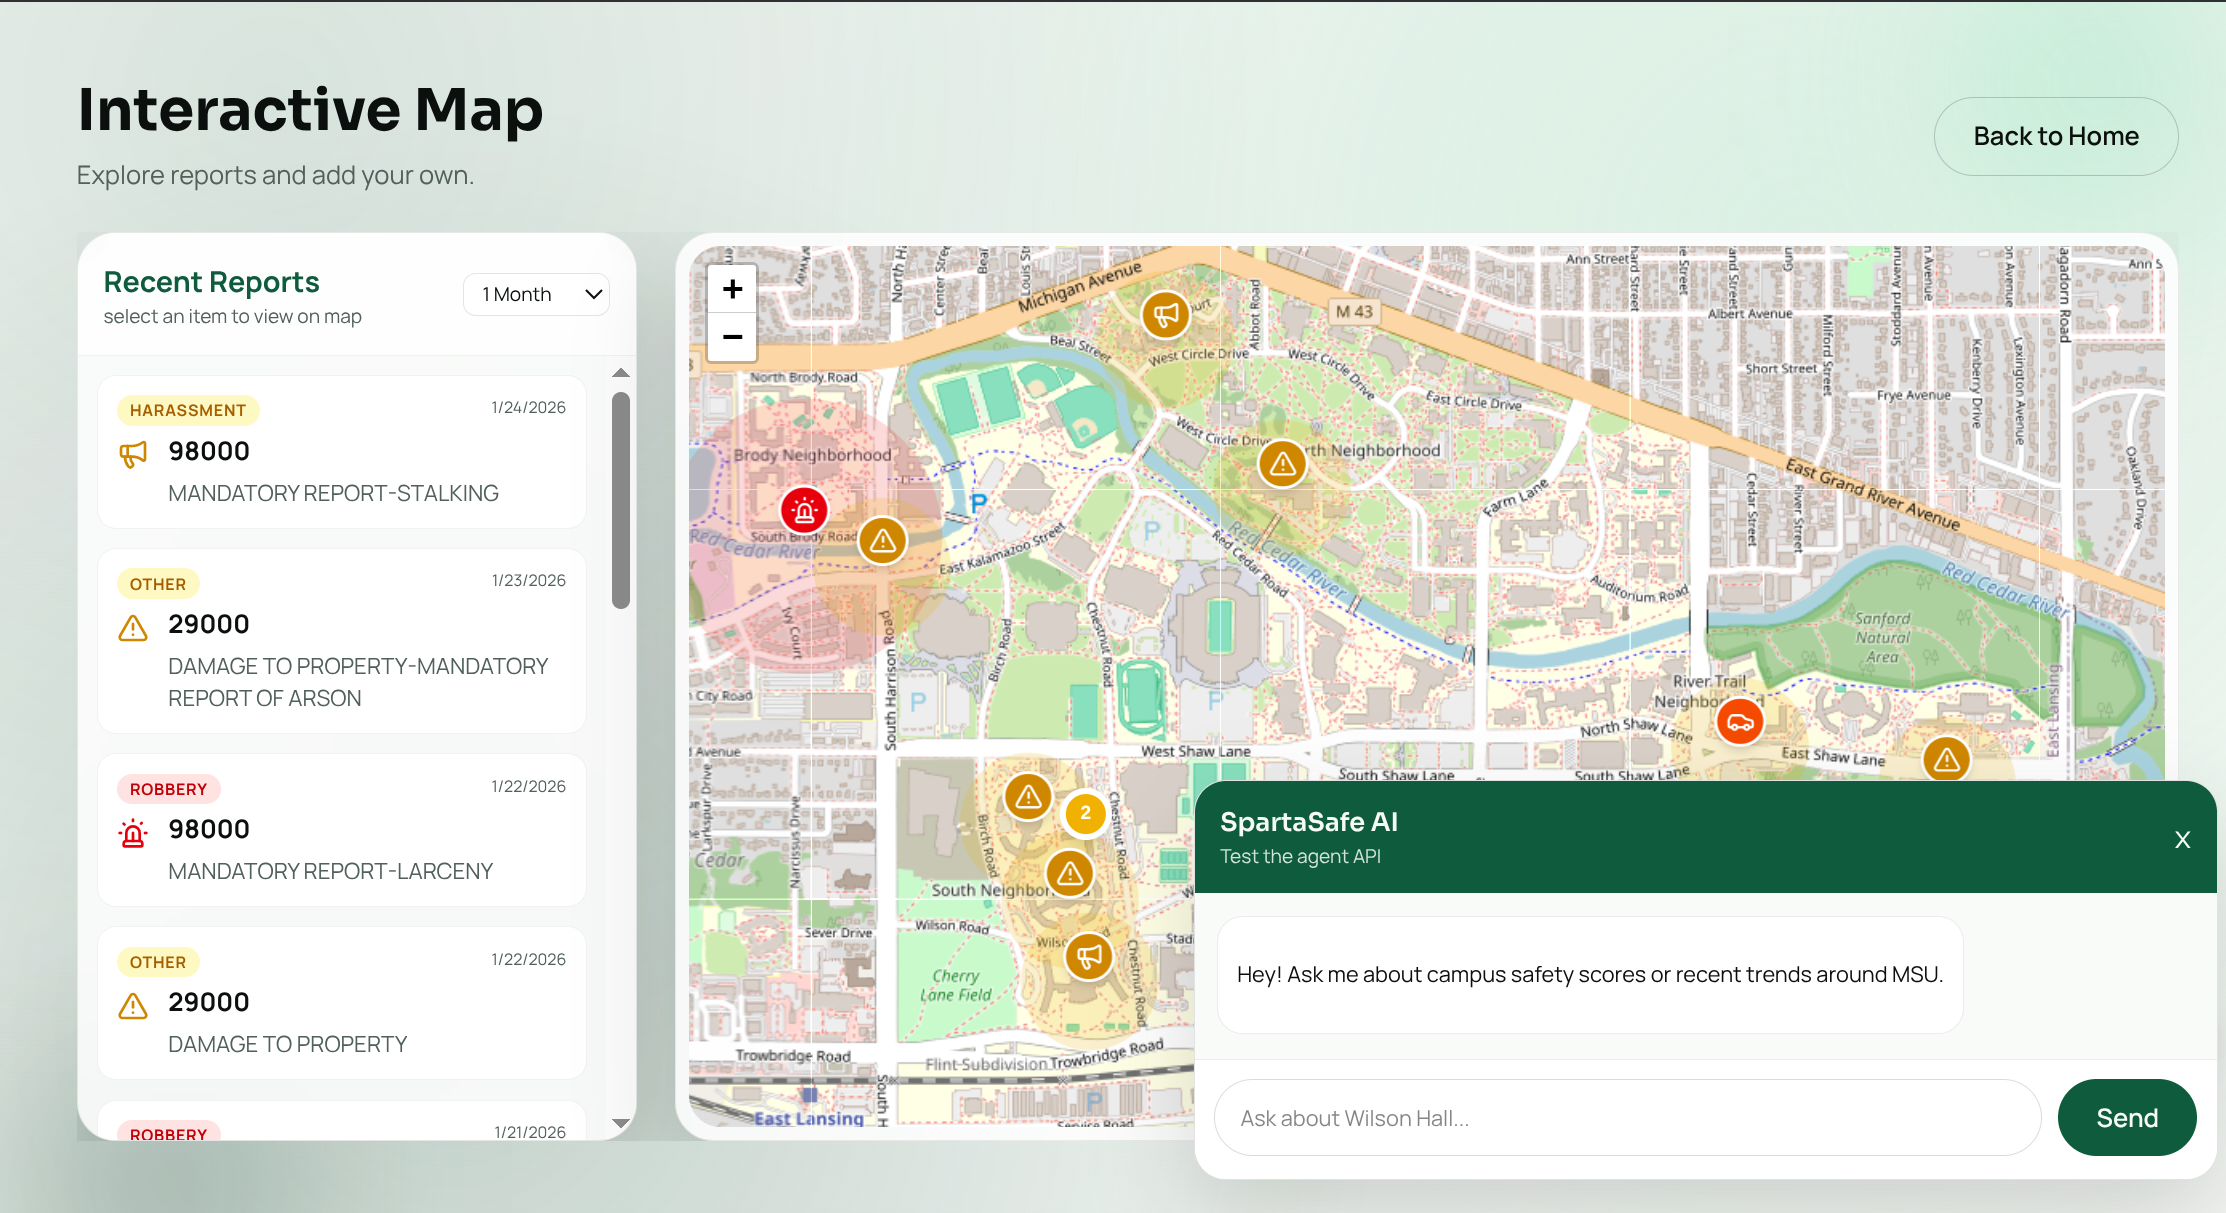Viewport: 2226px width, 1213px height.
Task: Select the Robbery larceny report from 1/22/2026
Action: (342, 830)
